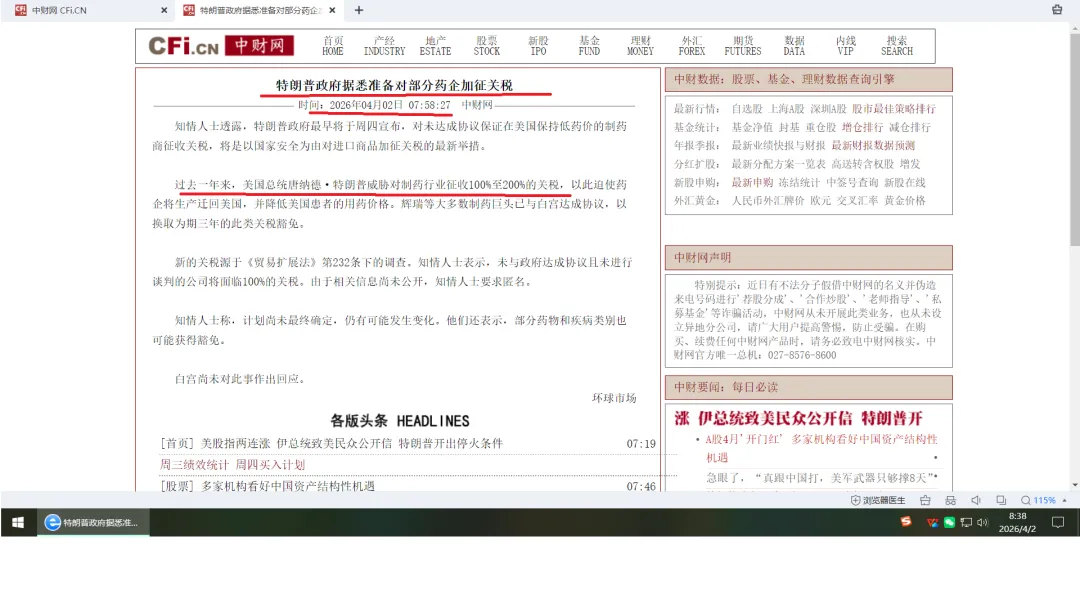Open headline 多家机构看好中国资产结构性机遇
This screenshot has width=1080, height=608.
click(287, 486)
